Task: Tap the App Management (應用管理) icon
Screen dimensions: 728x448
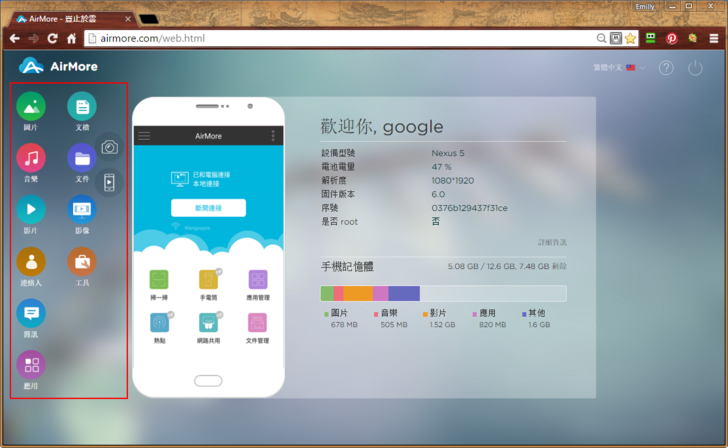Action: click(x=258, y=280)
